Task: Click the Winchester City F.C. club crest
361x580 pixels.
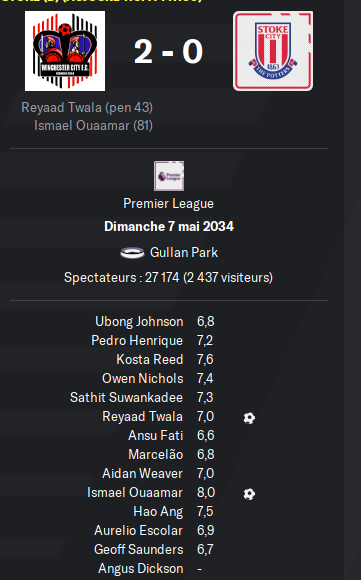Action: pyautogui.click(x=65, y=51)
